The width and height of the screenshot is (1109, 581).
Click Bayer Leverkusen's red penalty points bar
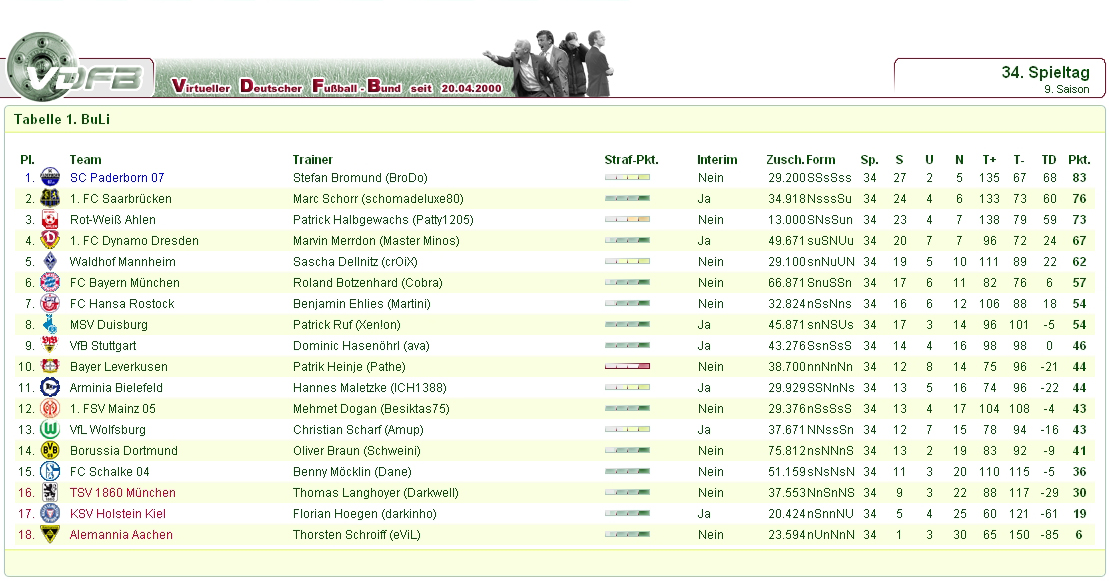coord(627,367)
